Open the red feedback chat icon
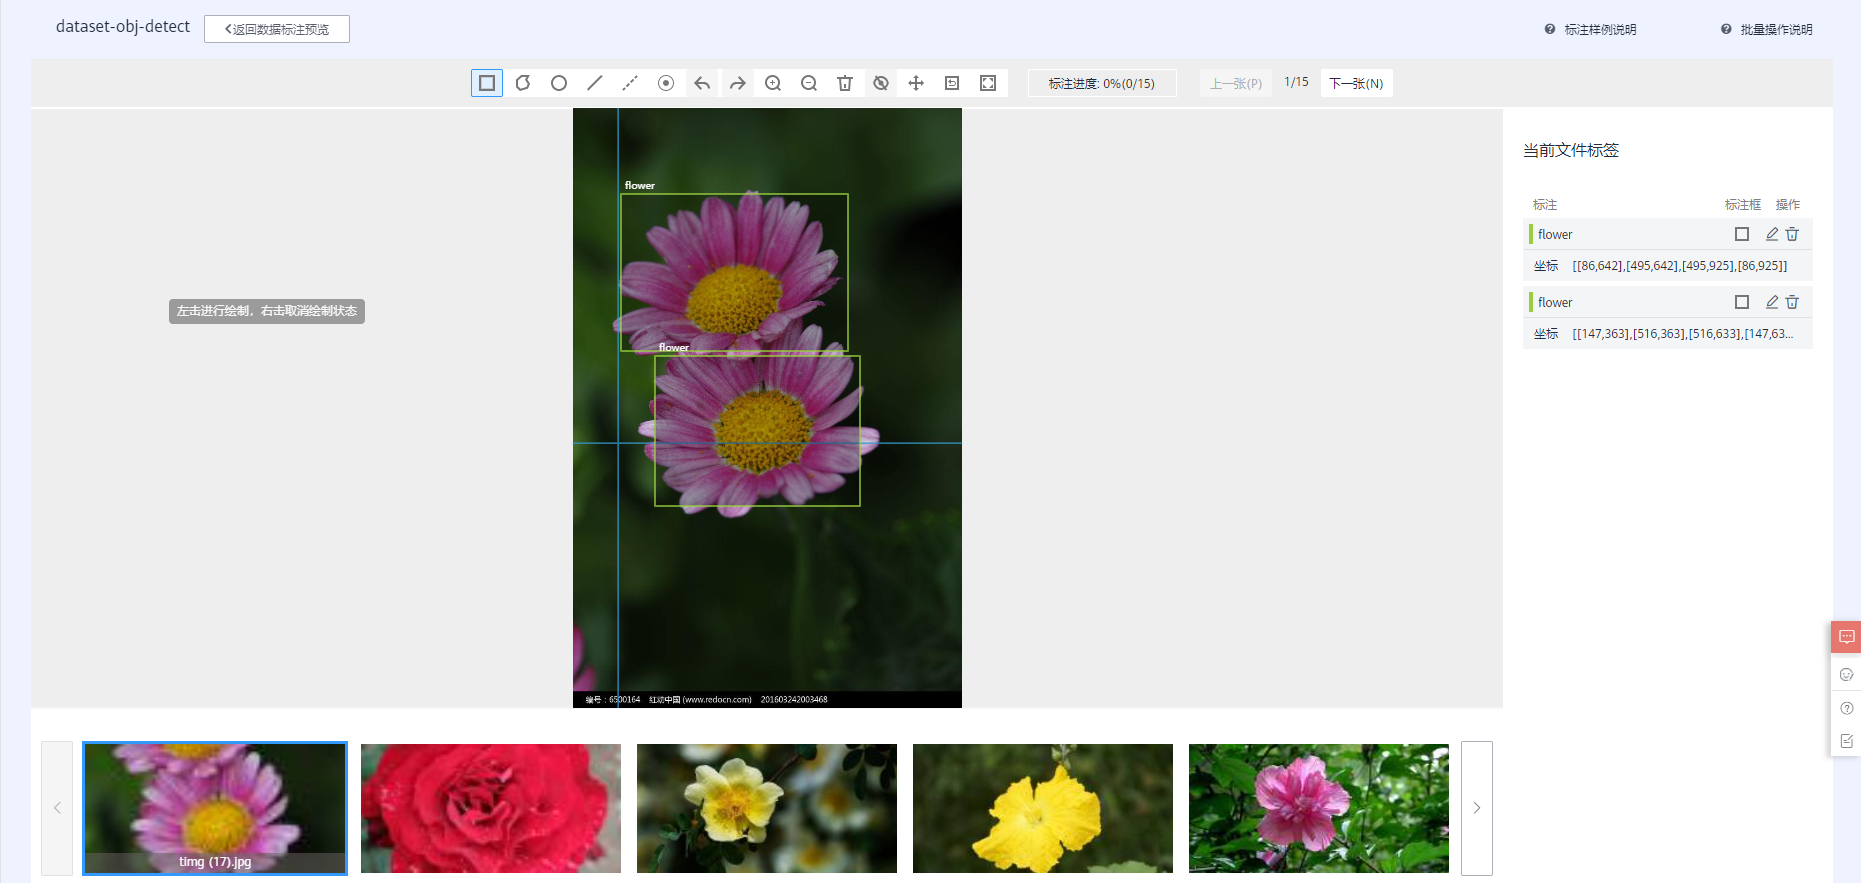 [x=1846, y=637]
